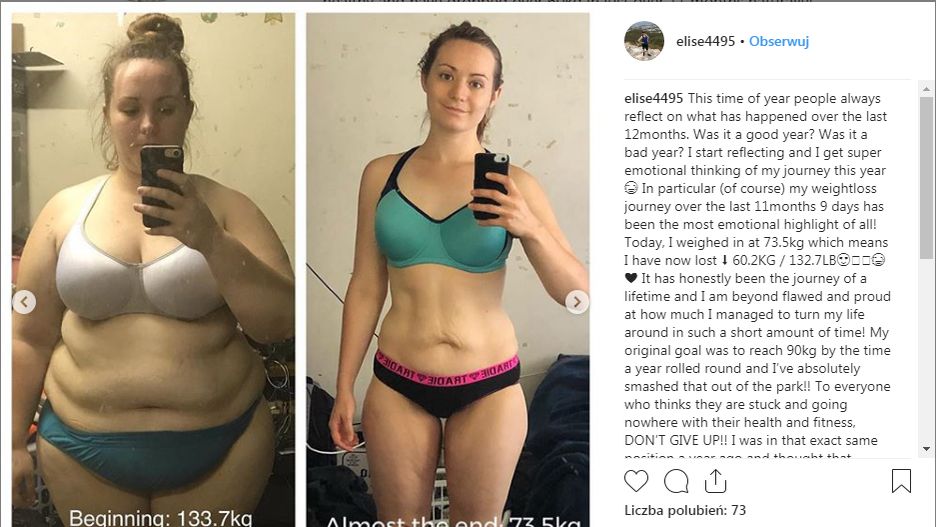Click the empty scrollbar track below thumb
This screenshot has height=527, width=936.
(x=926, y=350)
